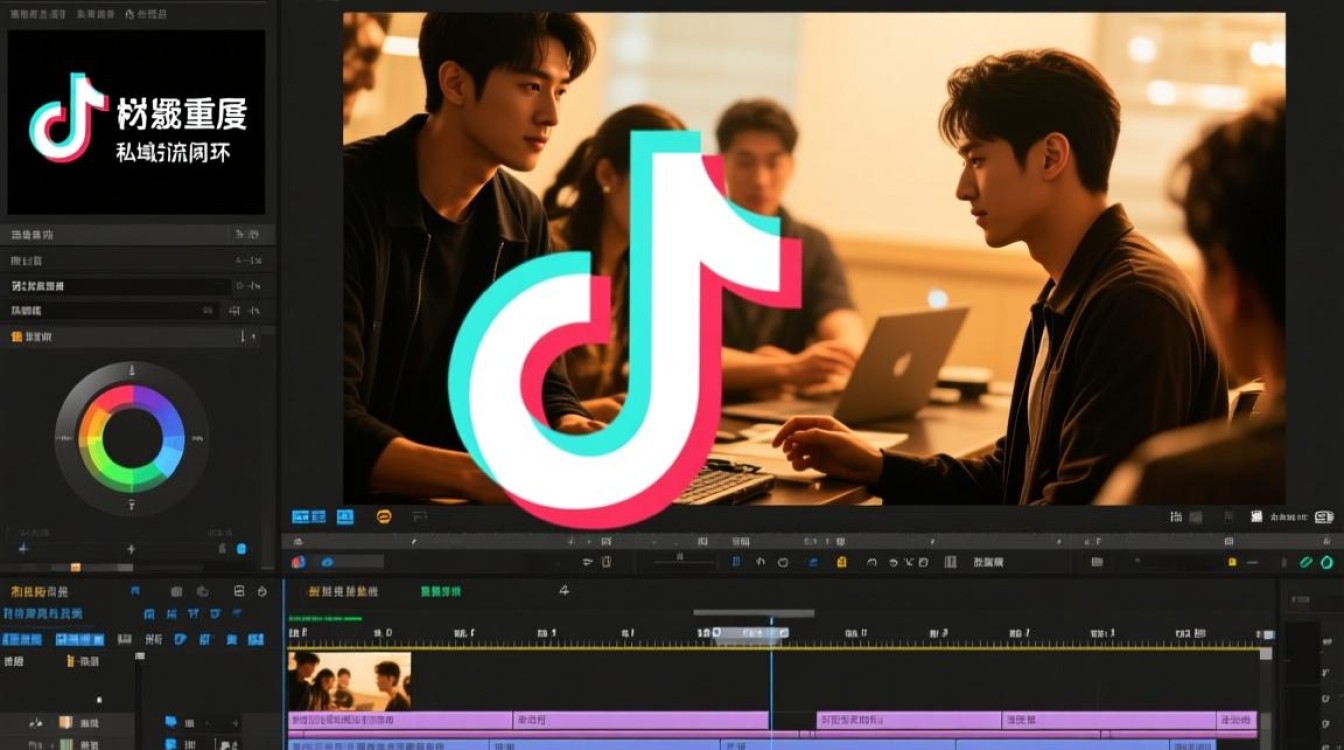Switch to the orange-labeled tab above the timeline
This screenshot has width=1344, height=750.
click(342, 592)
